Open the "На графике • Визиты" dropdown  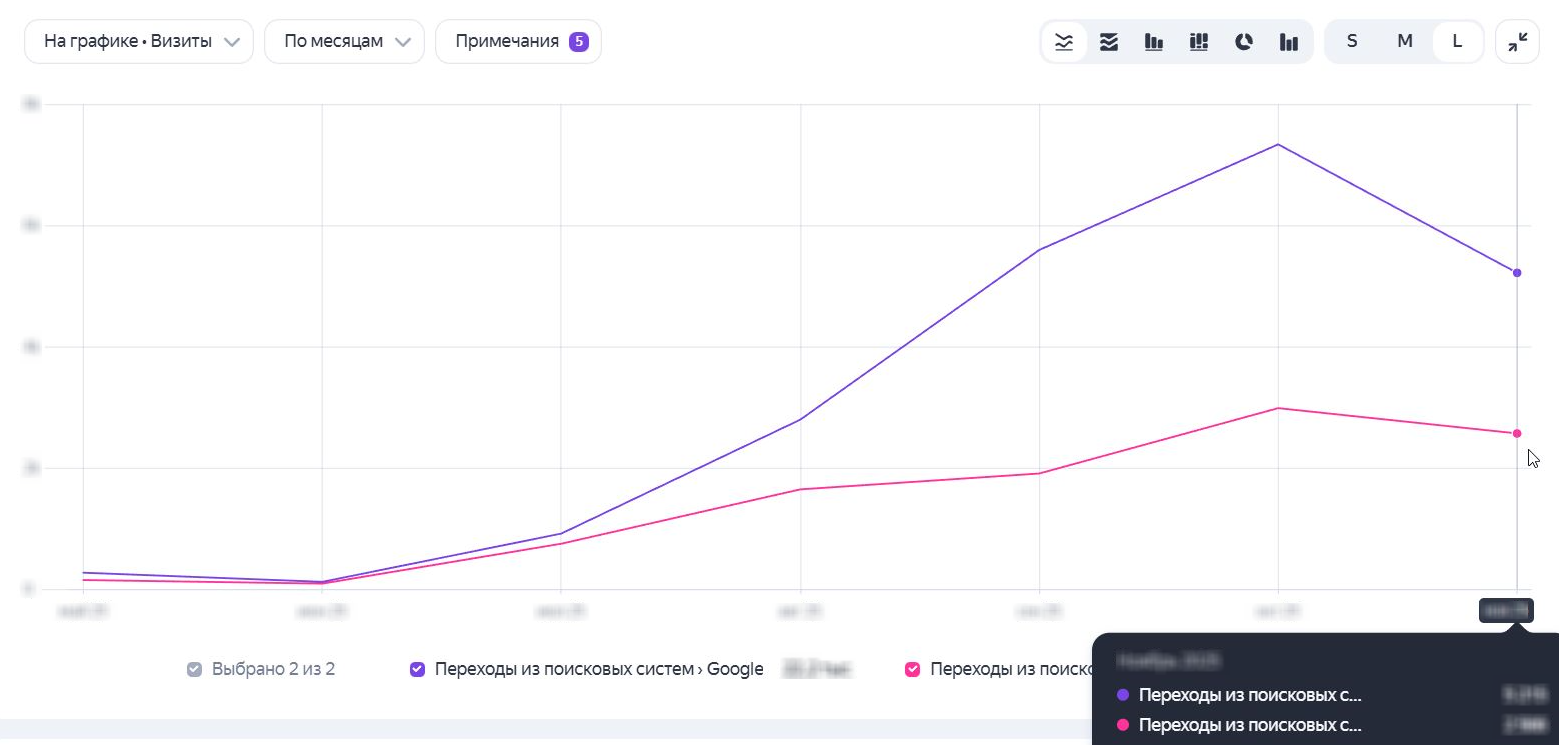pyautogui.click(x=139, y=42)
